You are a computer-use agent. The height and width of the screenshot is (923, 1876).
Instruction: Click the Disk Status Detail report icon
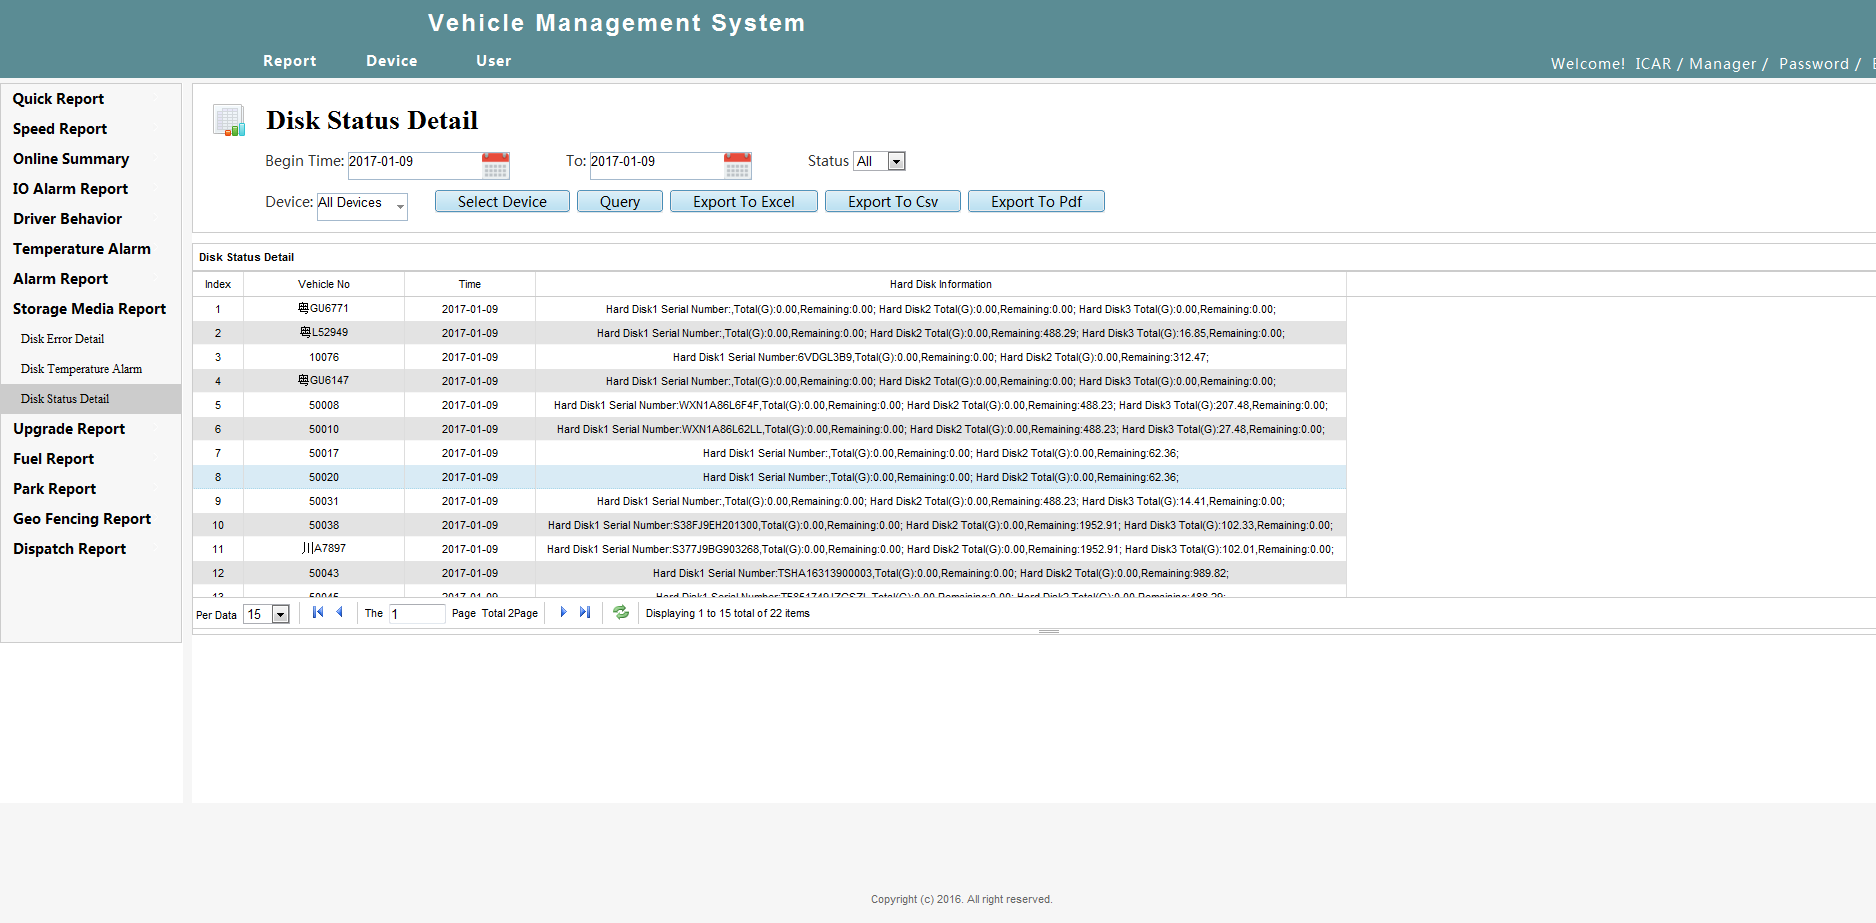229,121
